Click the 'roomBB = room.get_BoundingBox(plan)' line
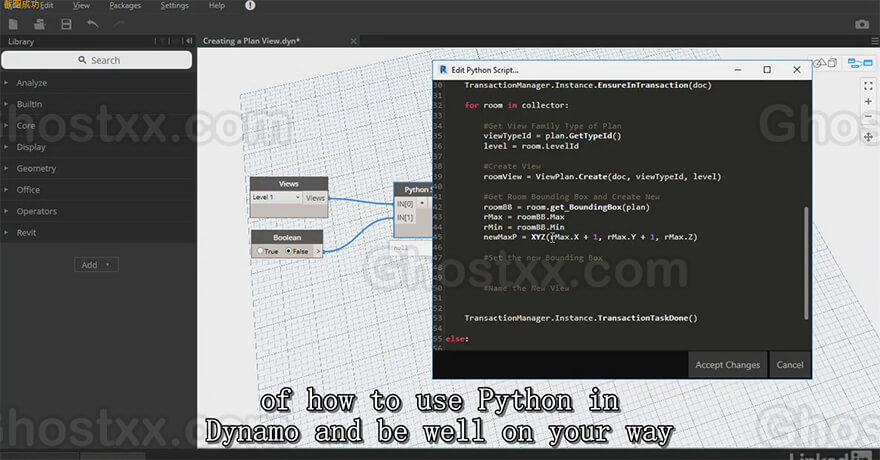 coord(566,207)
